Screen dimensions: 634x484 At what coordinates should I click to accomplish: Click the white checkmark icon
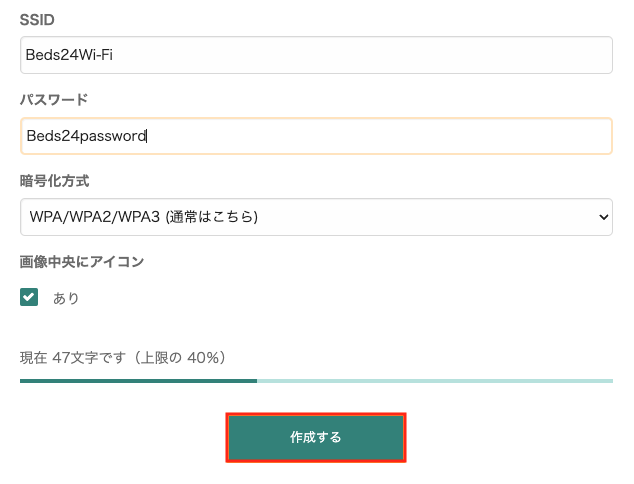(29, 297)
